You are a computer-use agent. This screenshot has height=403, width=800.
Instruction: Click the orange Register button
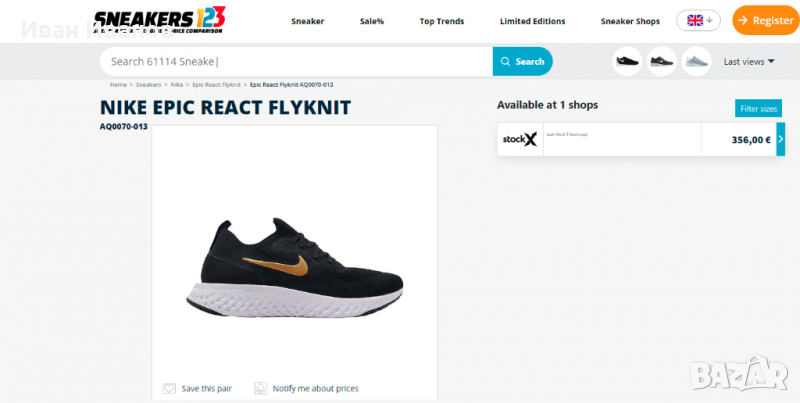[766, 20]
